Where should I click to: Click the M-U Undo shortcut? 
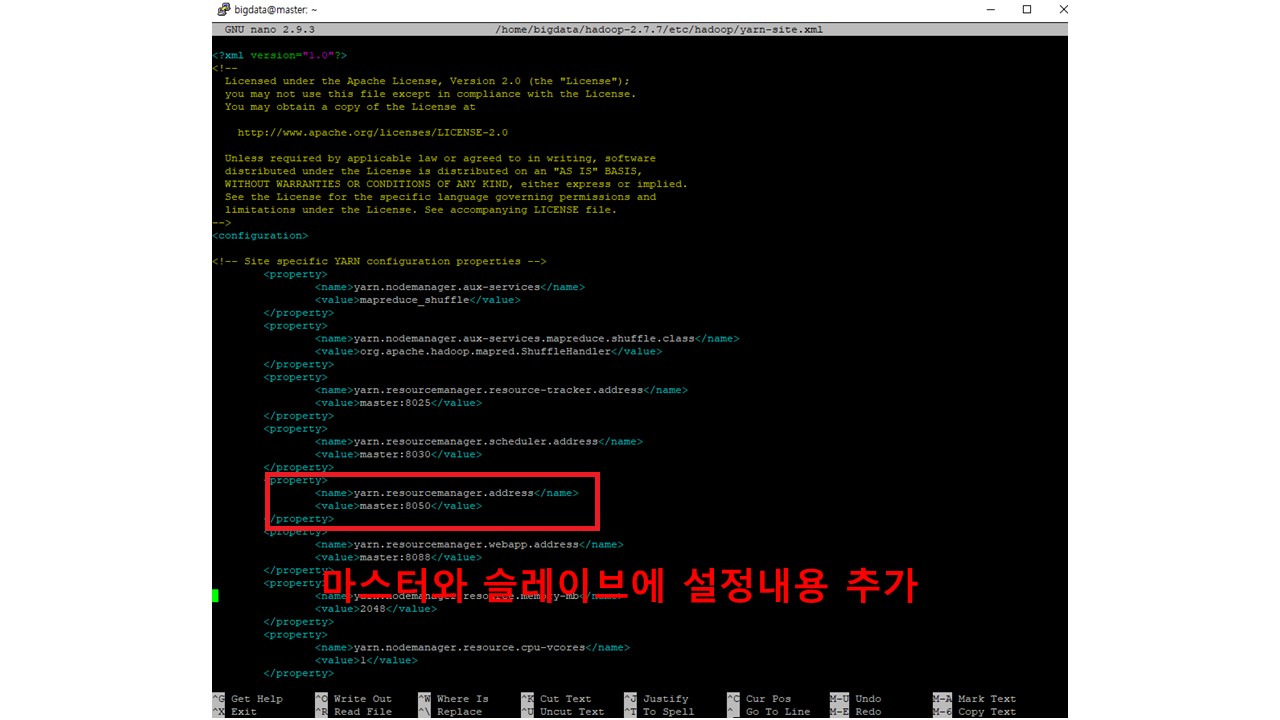tap(856, 699)
